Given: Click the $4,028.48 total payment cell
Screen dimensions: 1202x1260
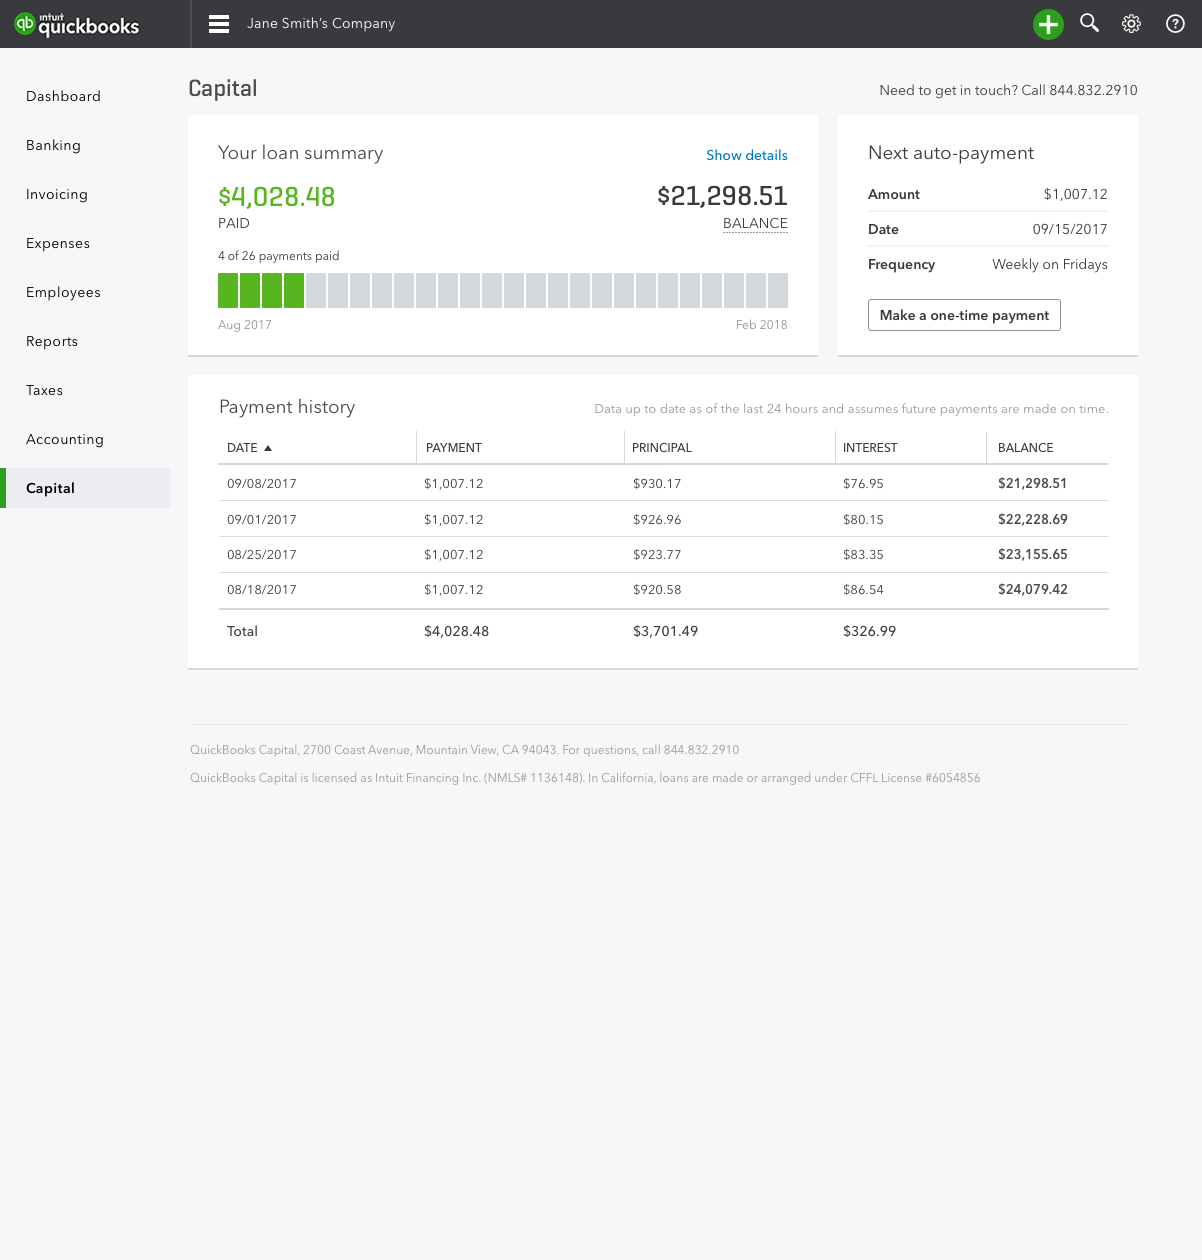Looking at the screenshot, I should tap(456, 631).
